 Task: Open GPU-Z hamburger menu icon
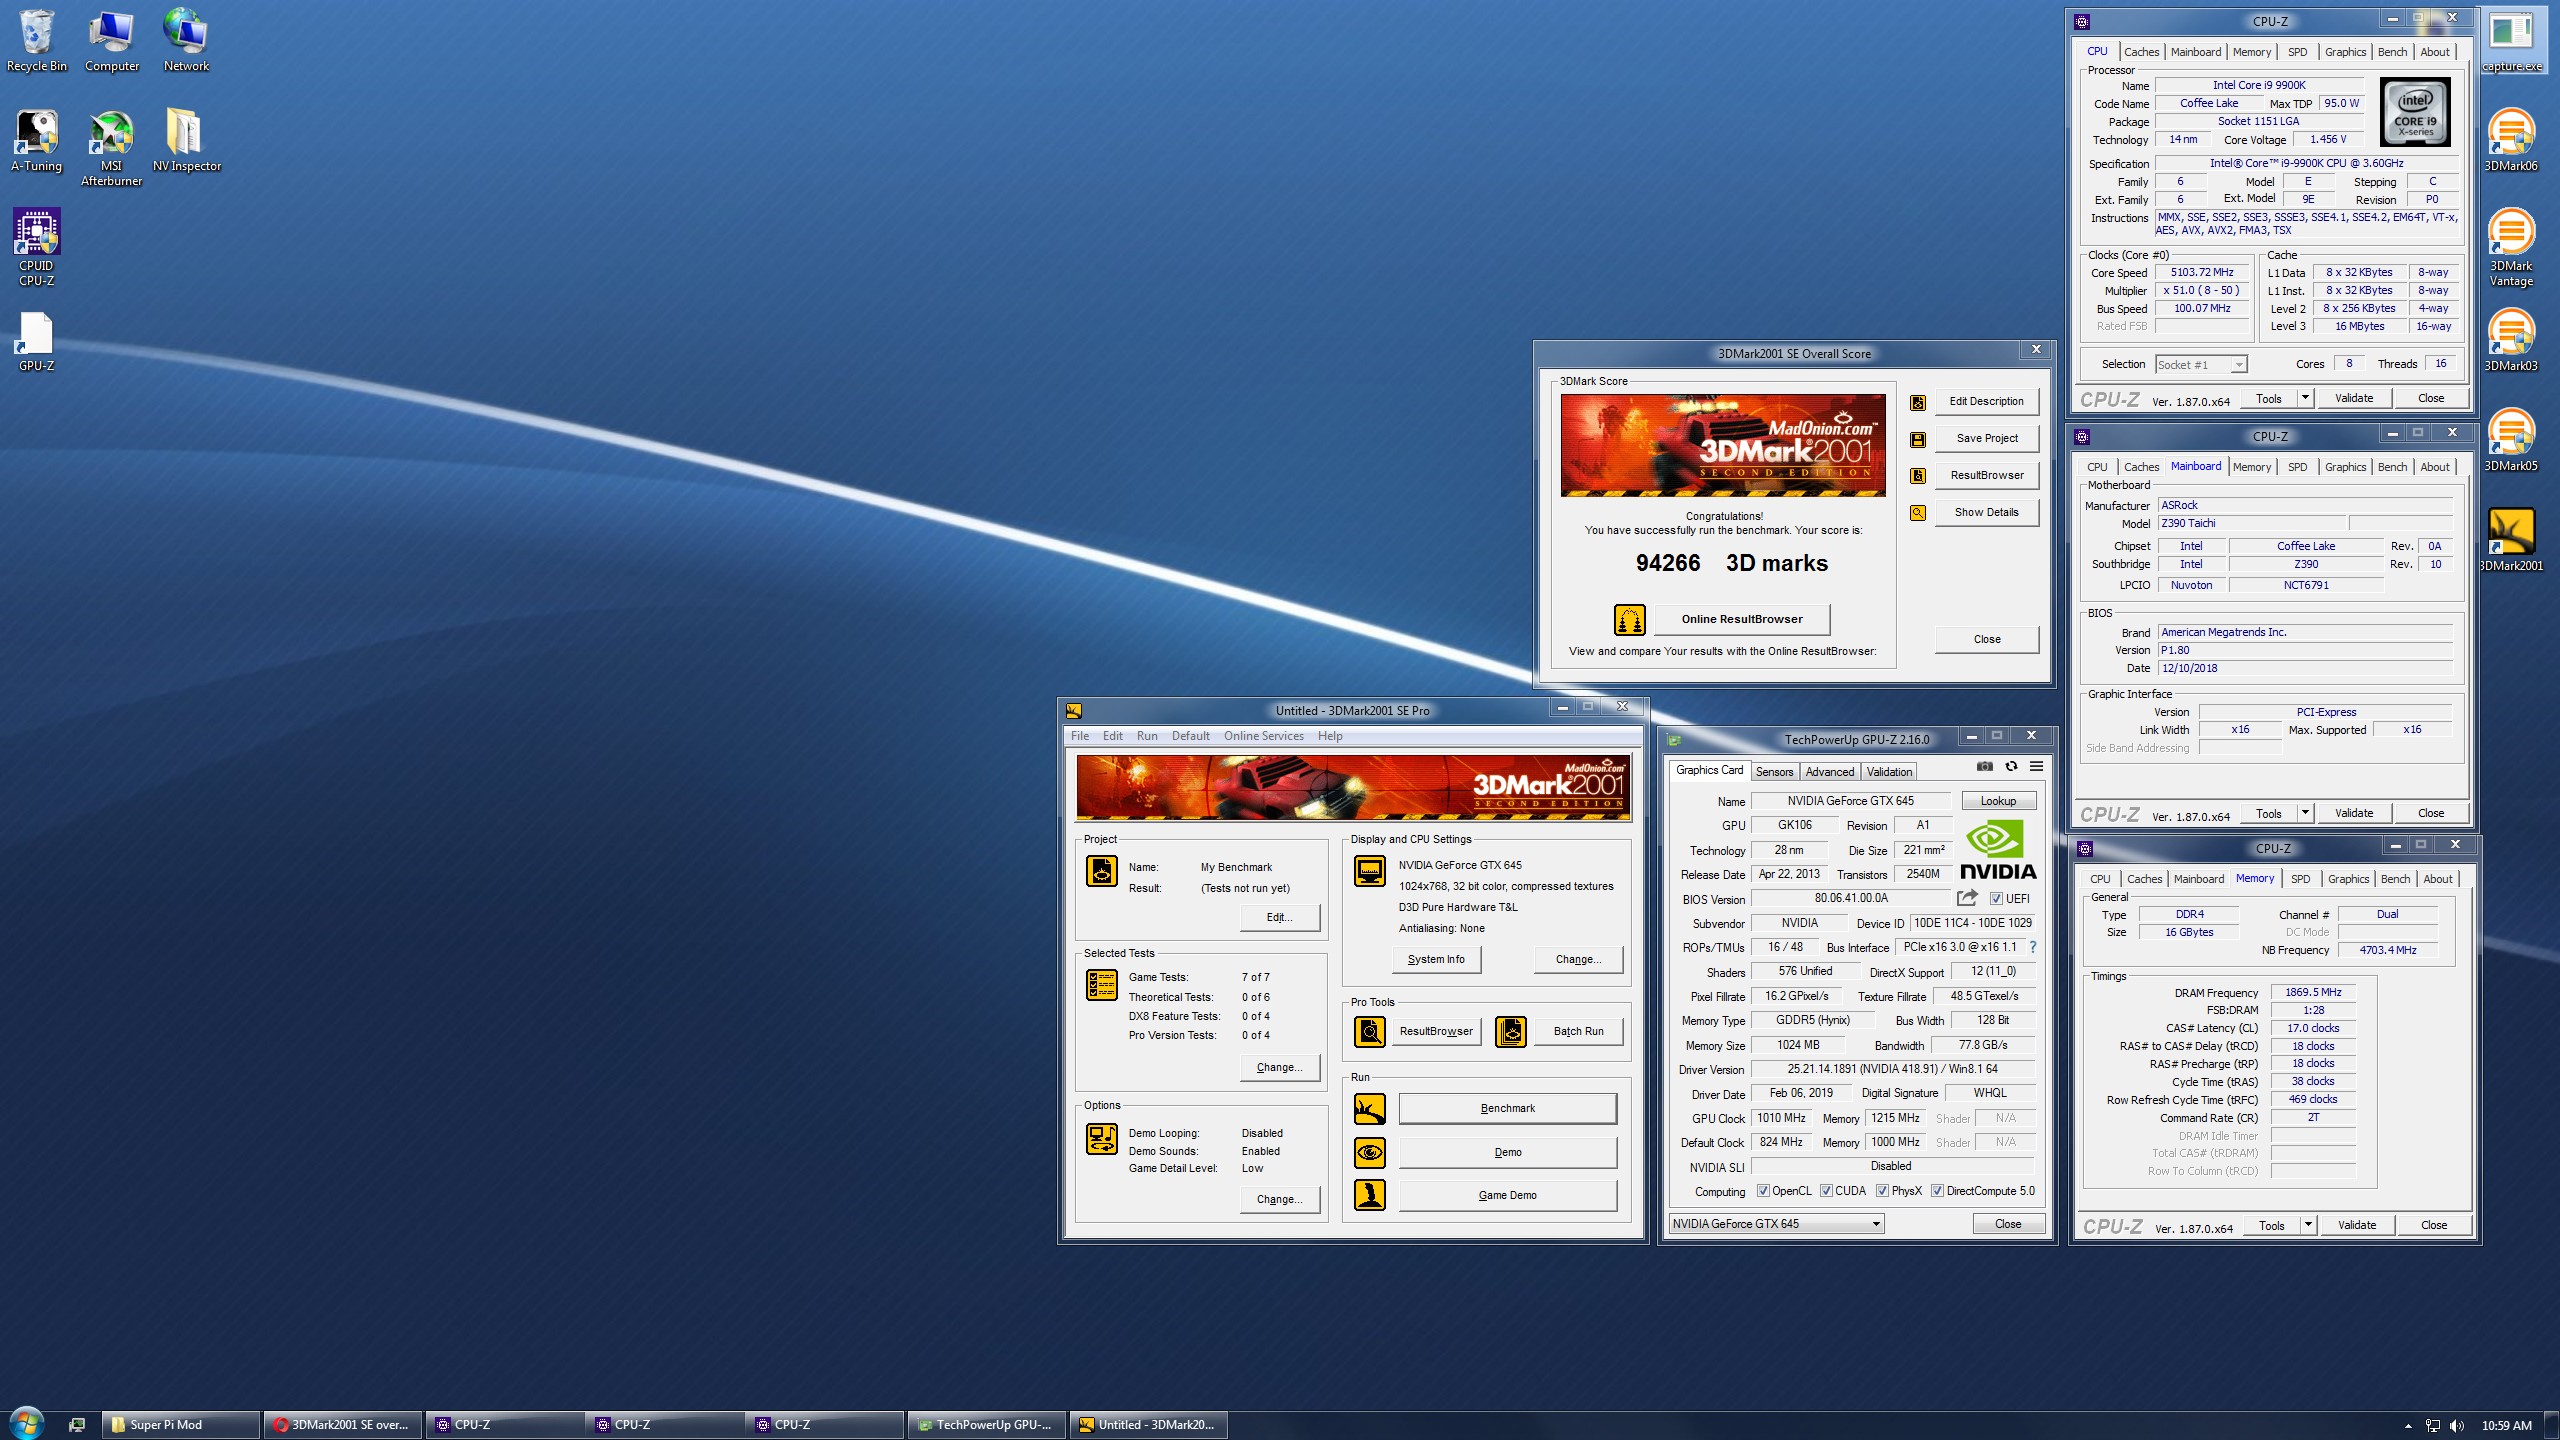click(2036, 767)
